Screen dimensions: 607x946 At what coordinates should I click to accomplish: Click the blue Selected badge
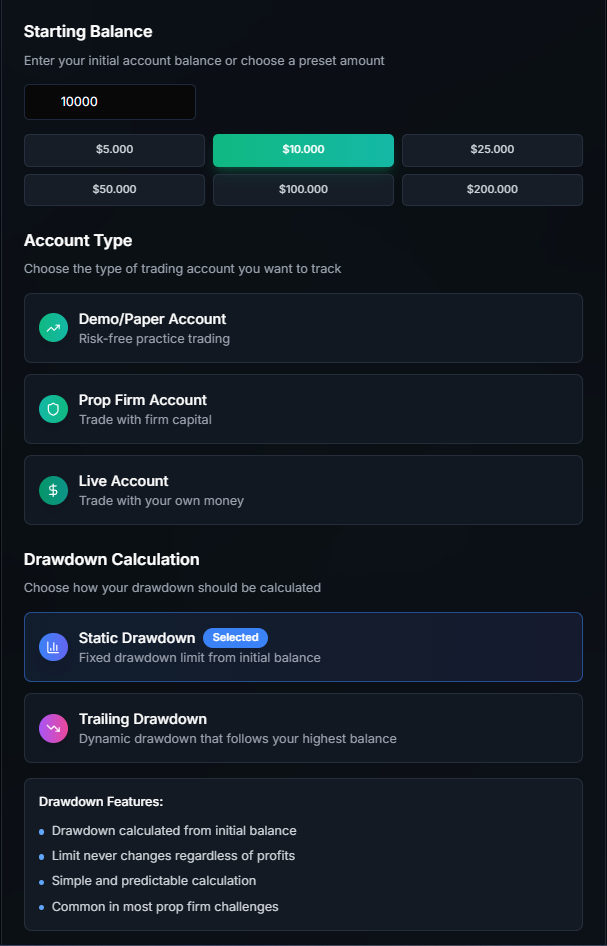235,637
